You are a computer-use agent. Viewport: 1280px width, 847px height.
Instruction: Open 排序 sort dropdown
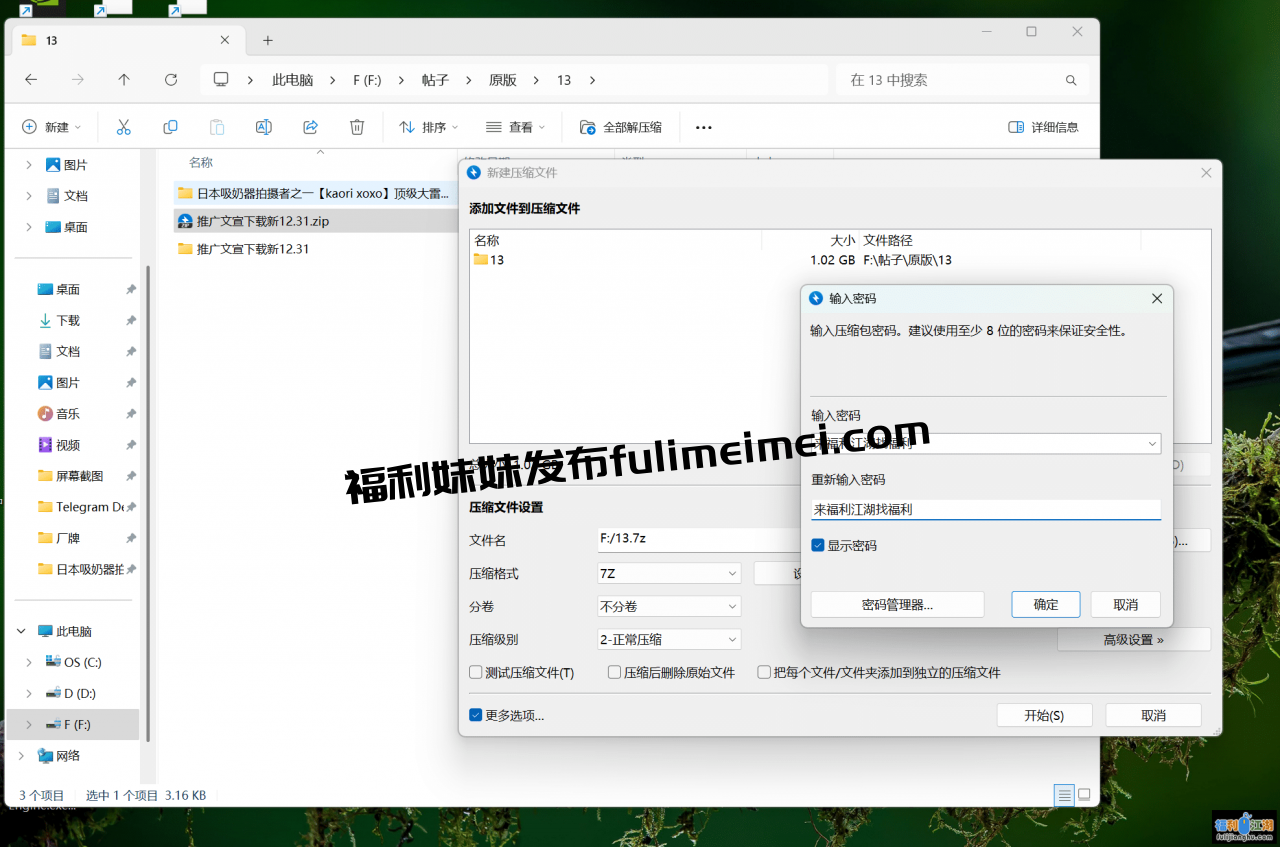429,127
